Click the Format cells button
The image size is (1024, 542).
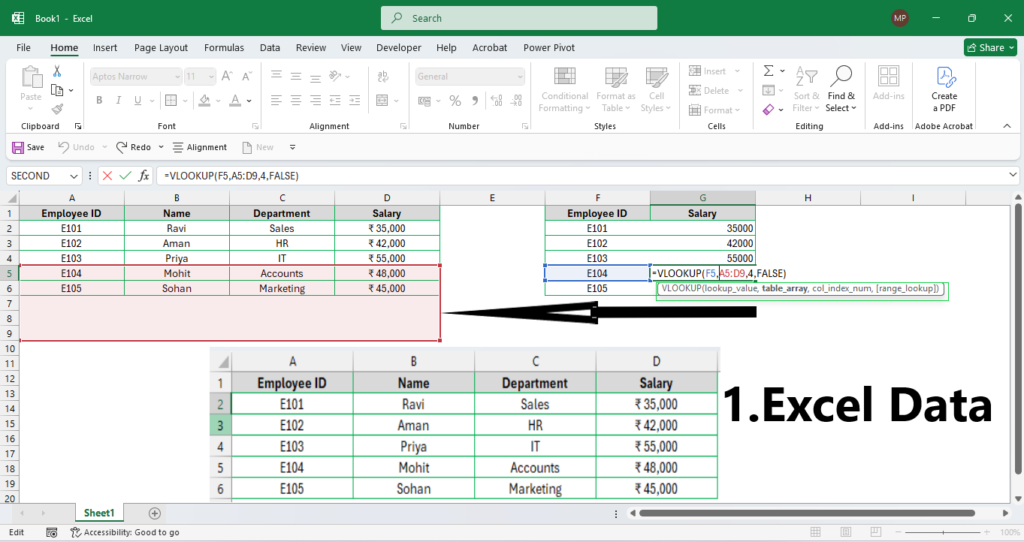(714, 110)
